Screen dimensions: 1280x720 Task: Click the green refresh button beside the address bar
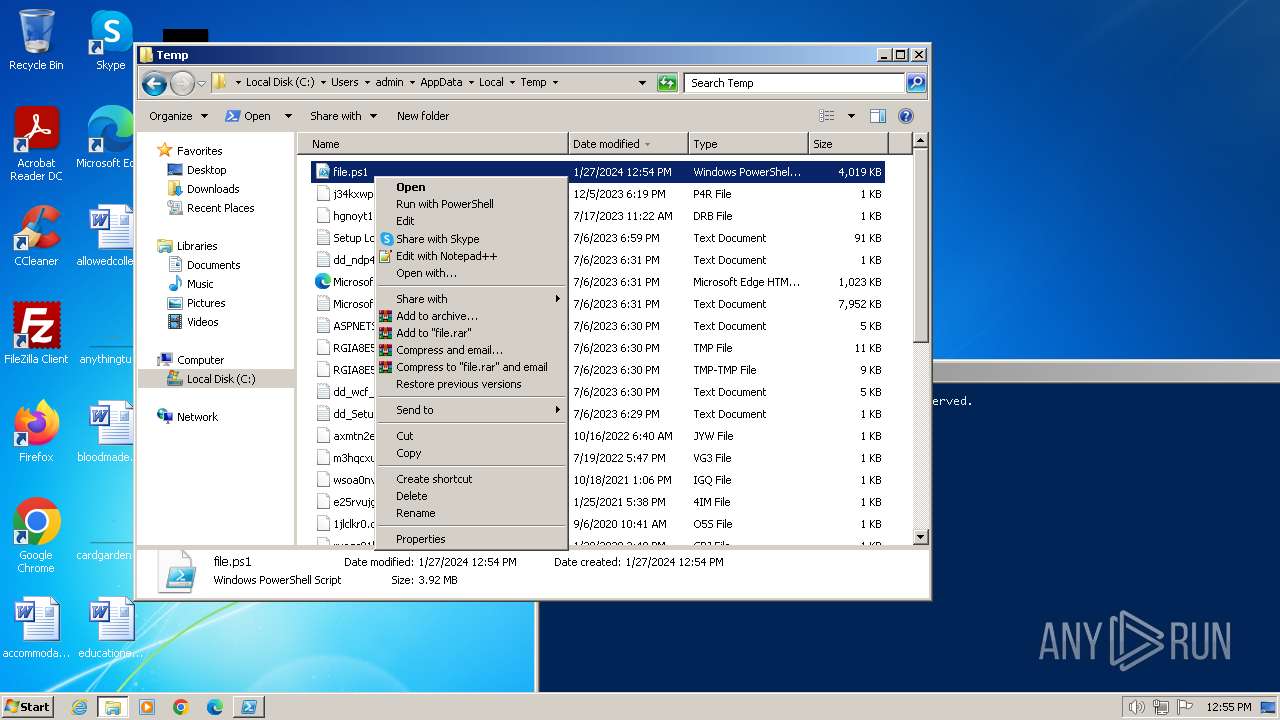point(667,83)
